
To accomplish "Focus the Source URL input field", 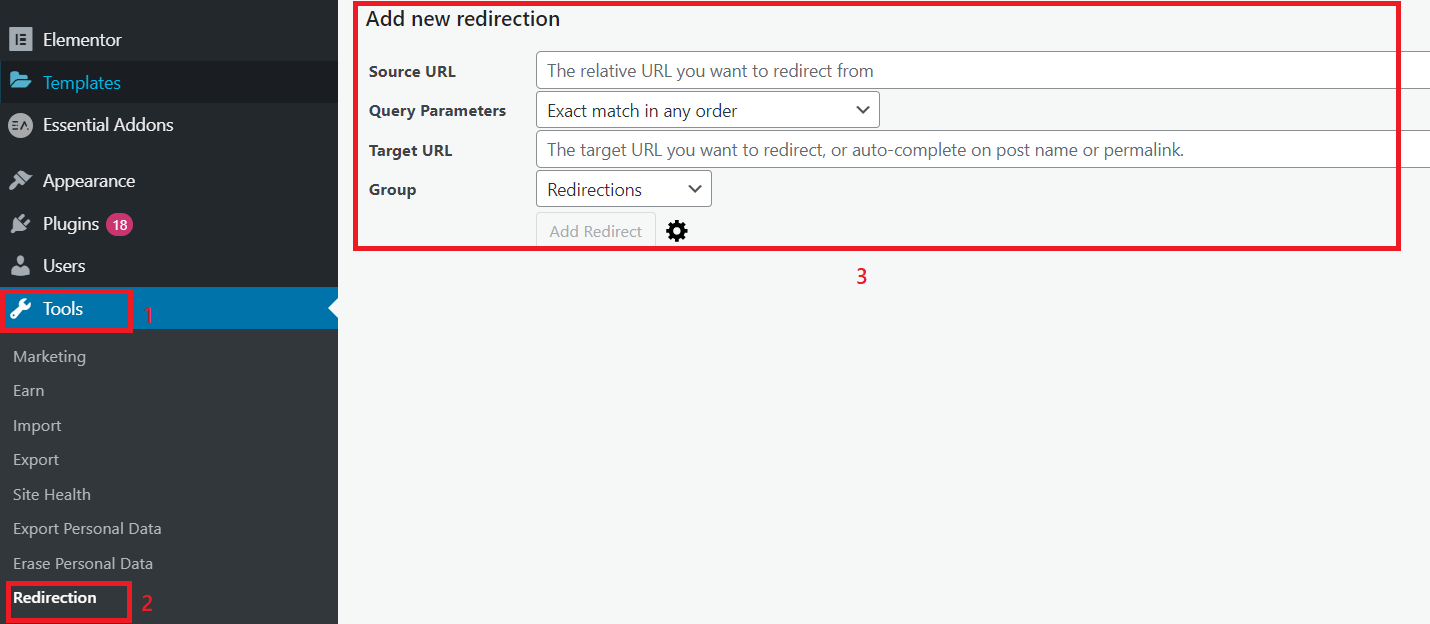I will click(x=980, y=71).
